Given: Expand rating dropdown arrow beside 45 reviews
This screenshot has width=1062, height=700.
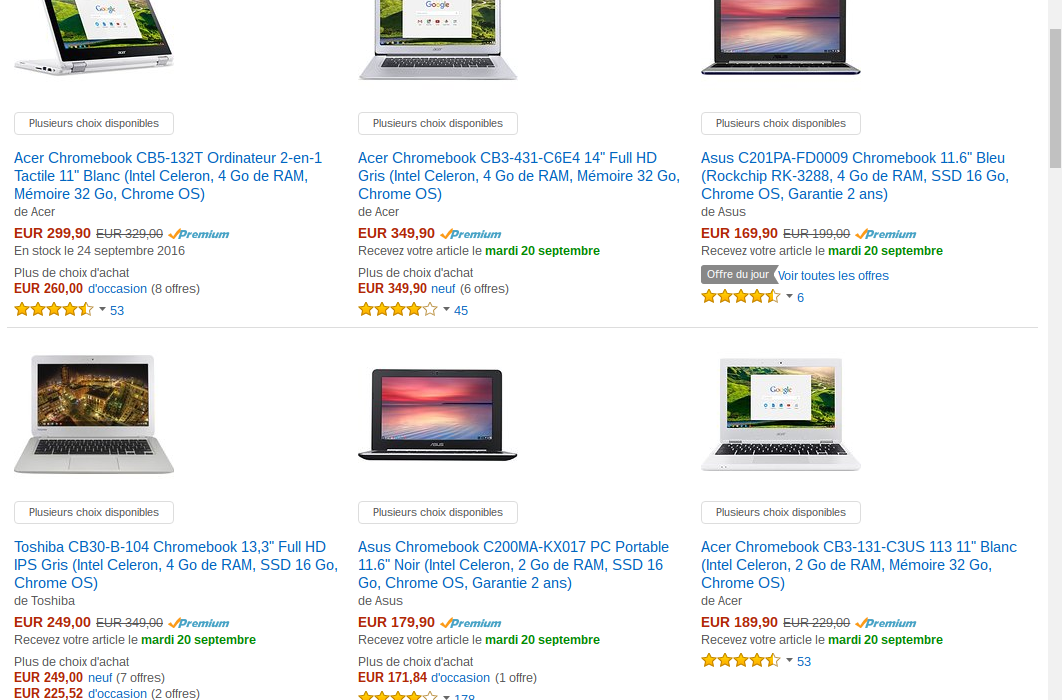Looking at the screenshot, I should [446, 309].
